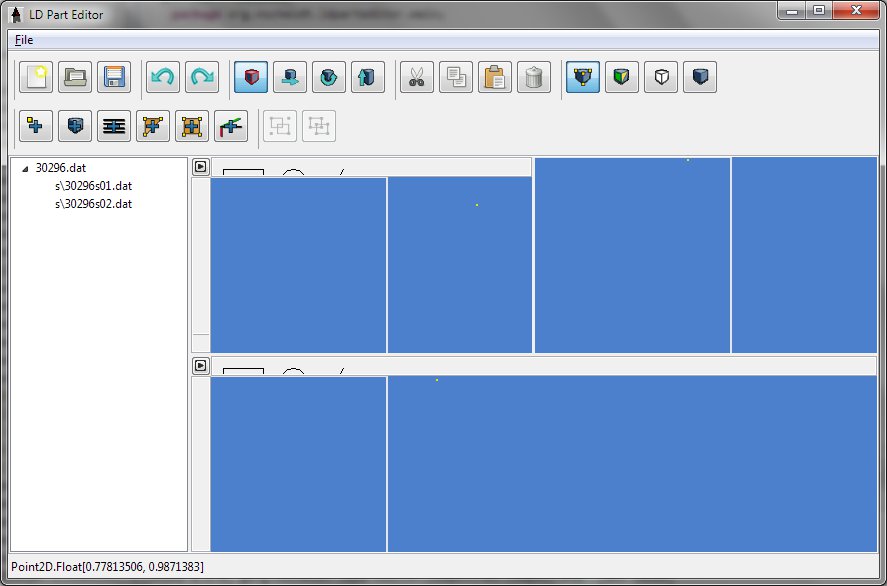Screen dimensions: 887x586
Task: Click the Point2D.Float status bar text
Action: [x=107, y=567]
